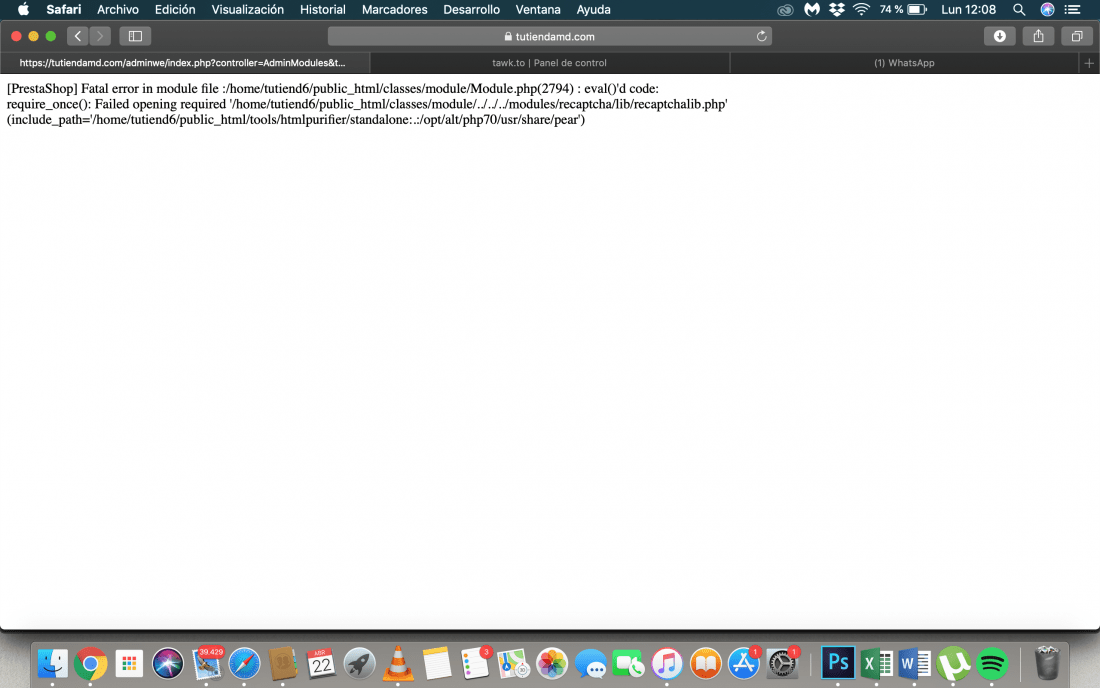Add a new tab with the plus button
Screen dimensions: 1100x688
[1089, 63]
